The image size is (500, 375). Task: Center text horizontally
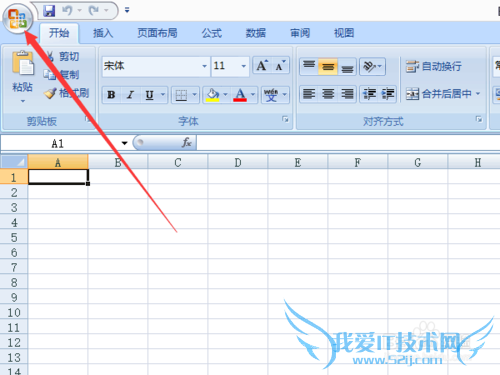pos(328,94)
